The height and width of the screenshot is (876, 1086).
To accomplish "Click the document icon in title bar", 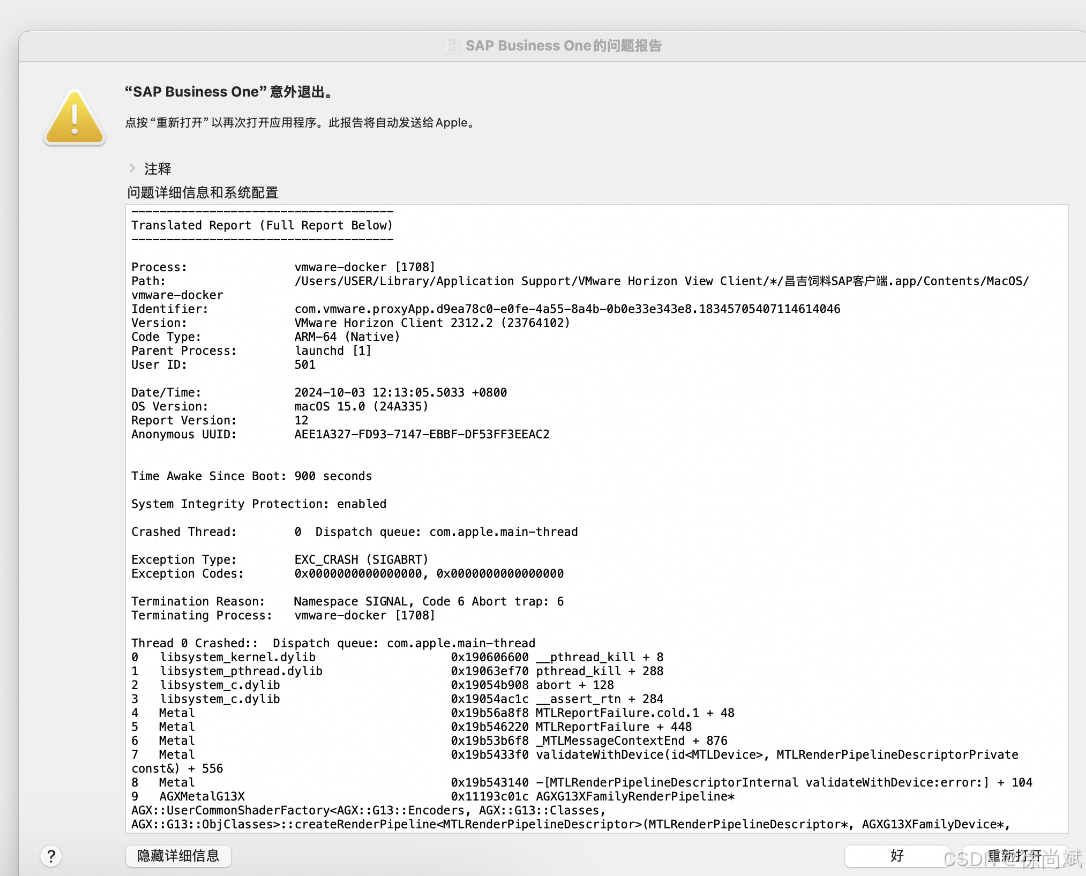I will (453, 46).
